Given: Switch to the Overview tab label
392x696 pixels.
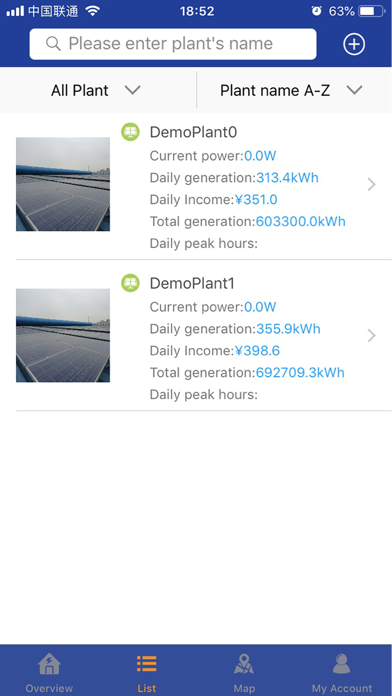Looking at the screenshot, I should [49, 688].
